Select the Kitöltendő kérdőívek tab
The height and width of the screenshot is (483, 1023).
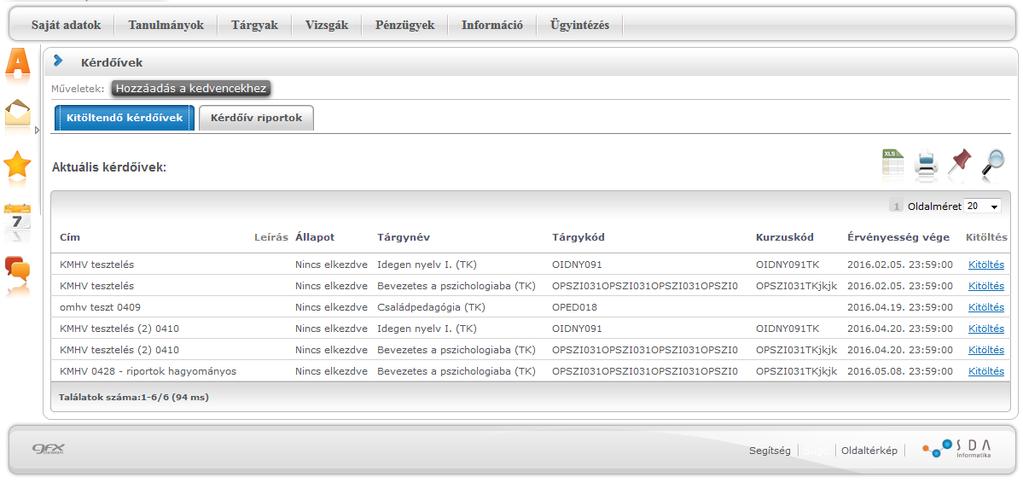point(125,118)
